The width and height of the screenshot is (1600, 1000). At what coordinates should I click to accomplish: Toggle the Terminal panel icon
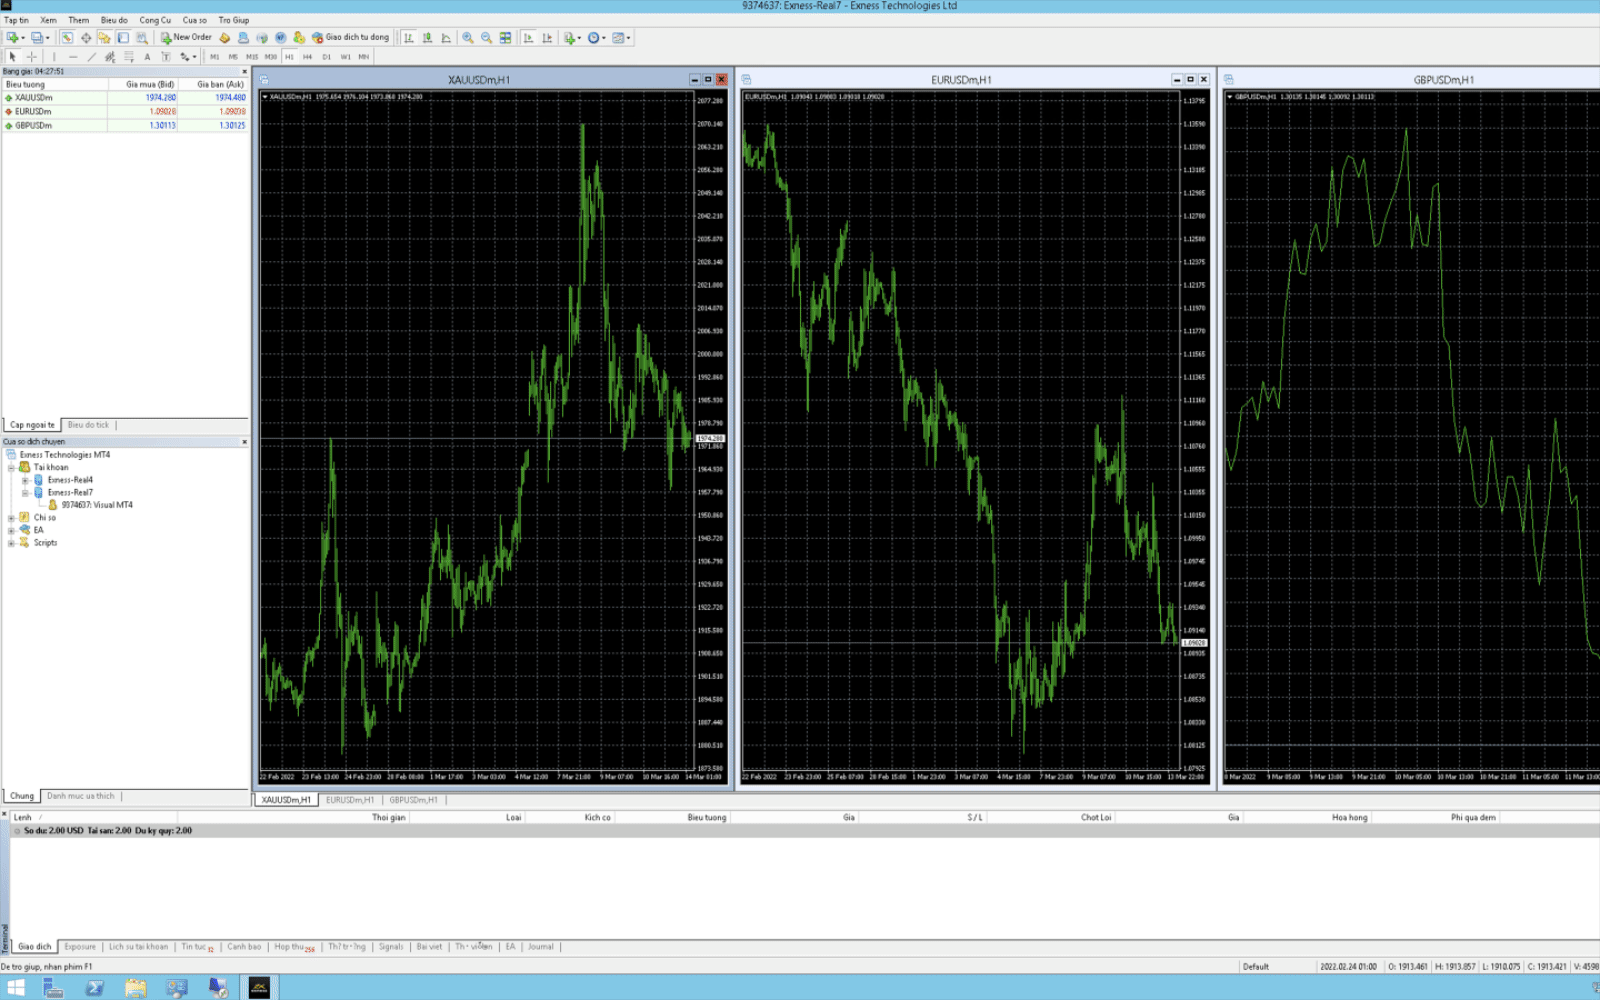click(x=123, y=37)
